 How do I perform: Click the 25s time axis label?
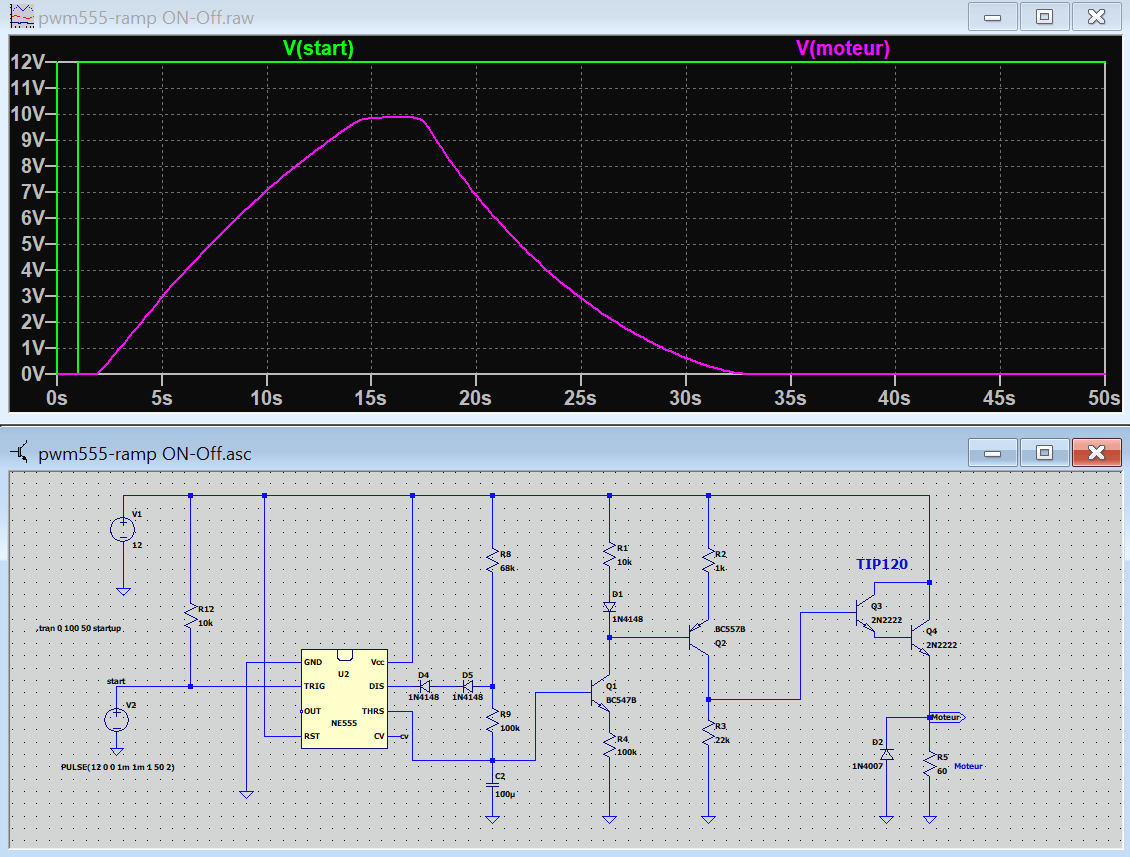coord(580,398)
